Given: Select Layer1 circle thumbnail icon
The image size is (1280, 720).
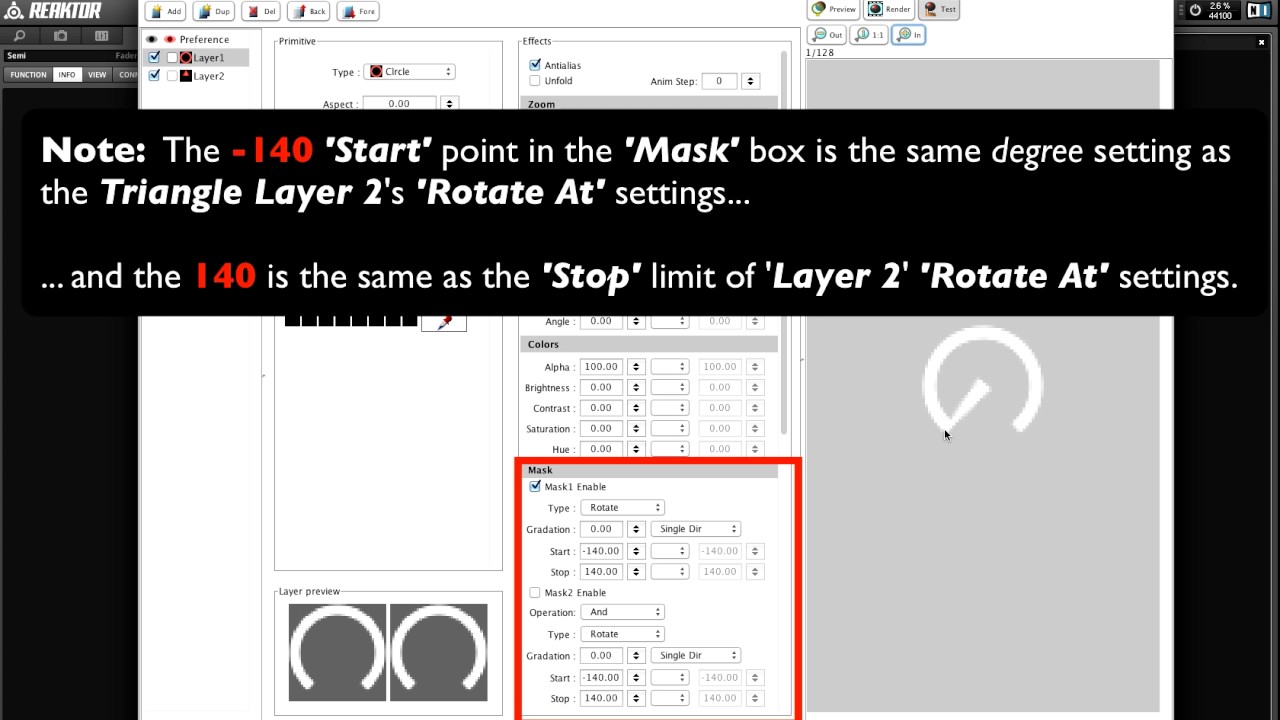Looking at the screenshot, I should click(x=186, y=58).
